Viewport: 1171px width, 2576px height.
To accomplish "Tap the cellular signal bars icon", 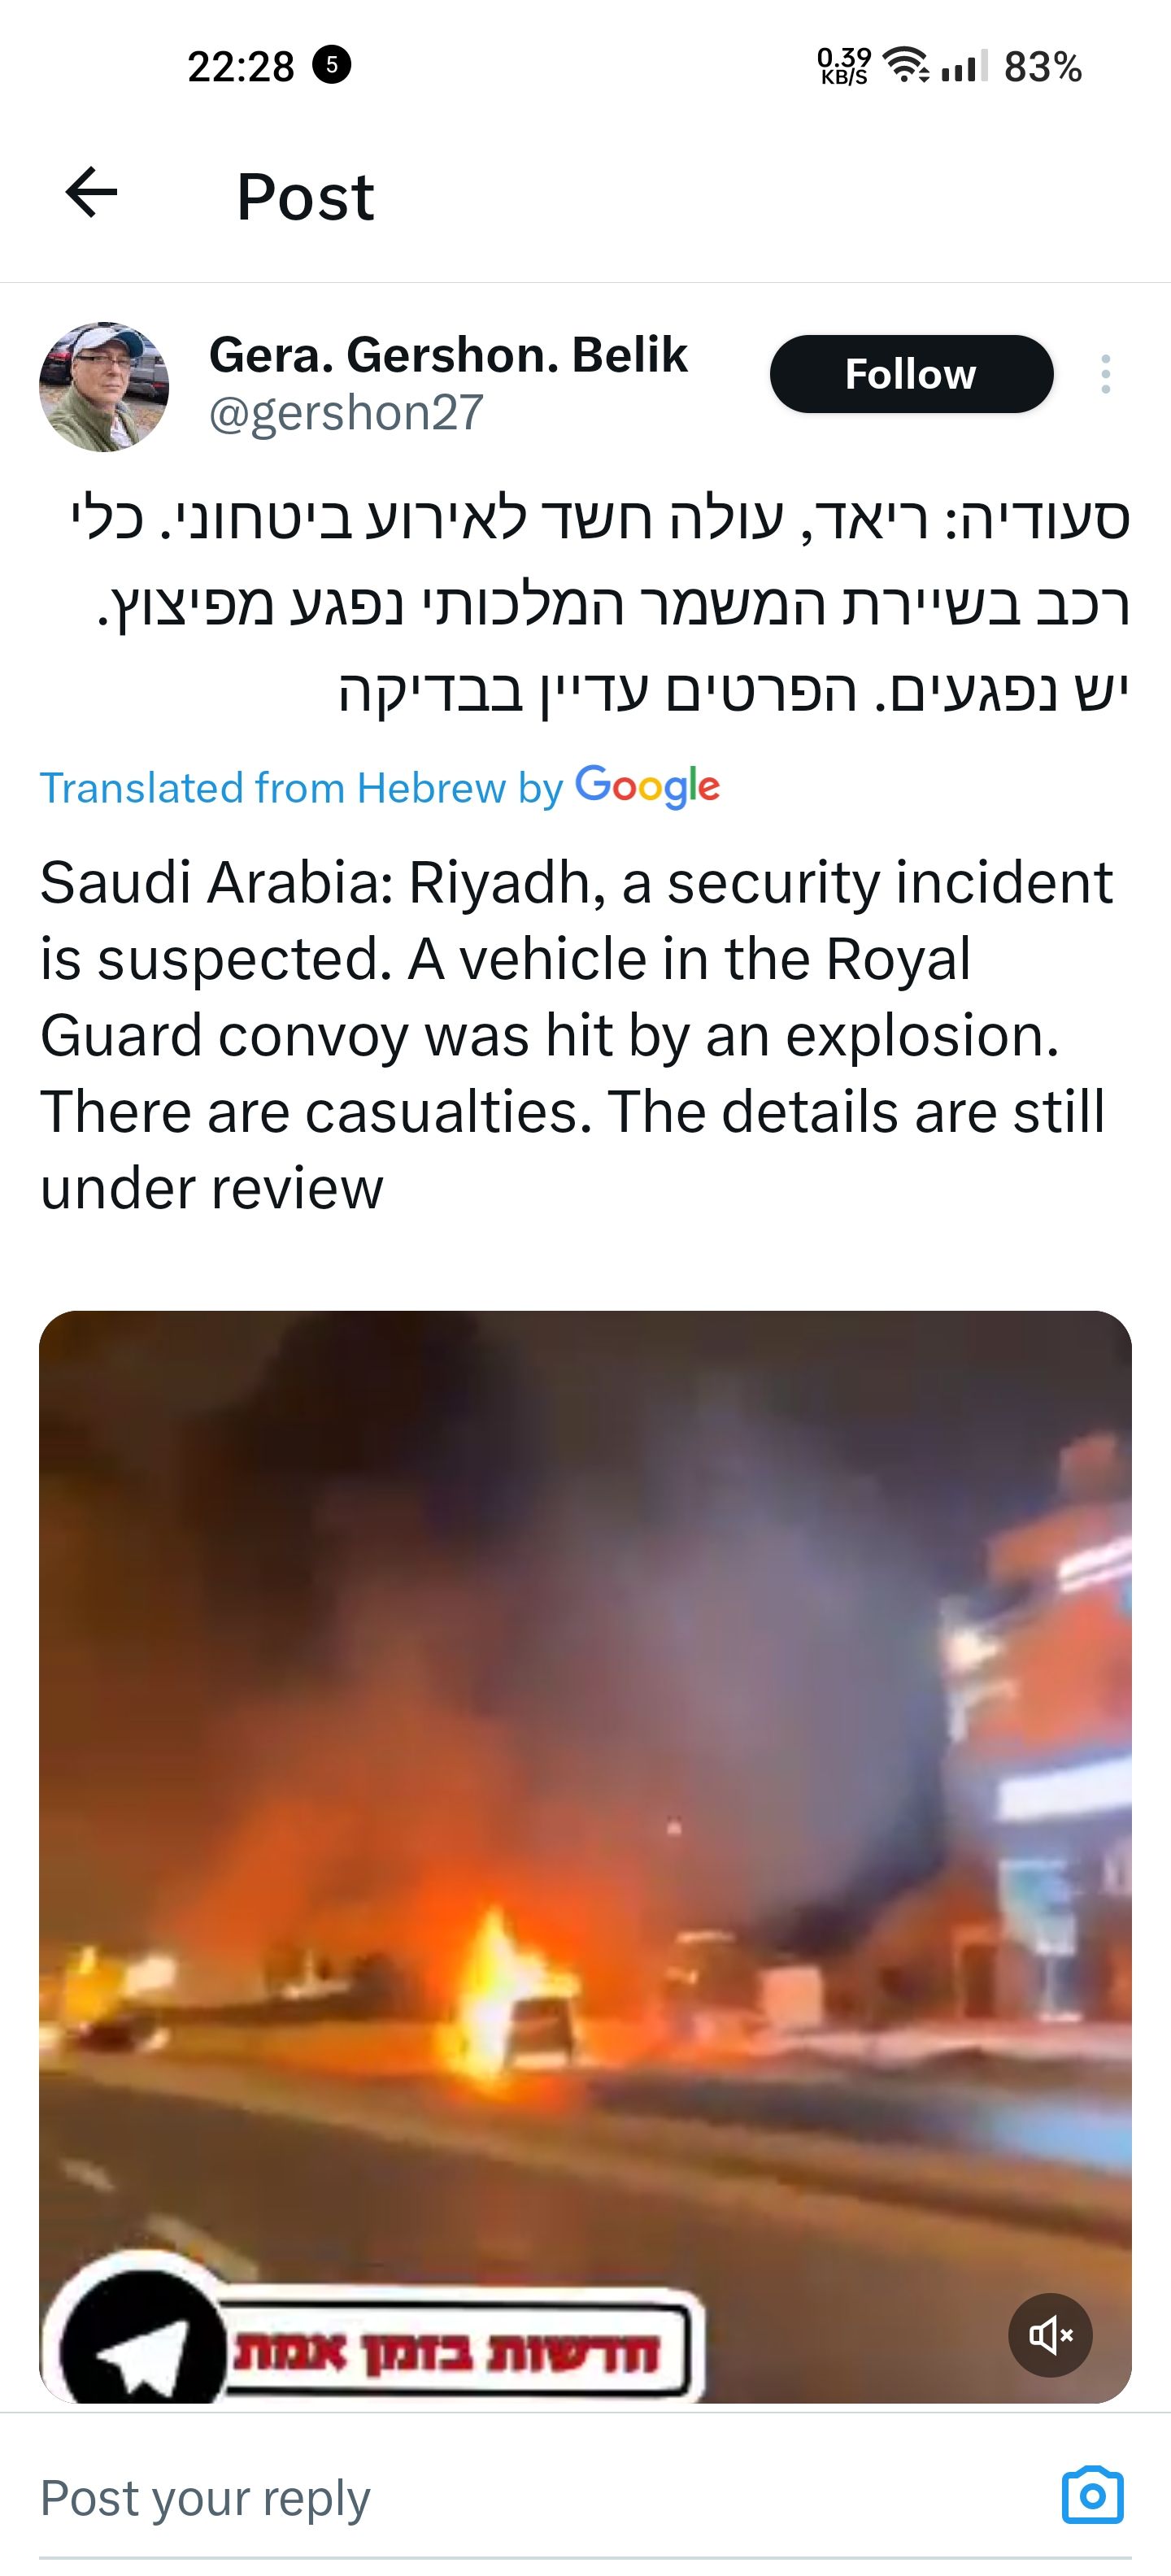I will 964,66.
